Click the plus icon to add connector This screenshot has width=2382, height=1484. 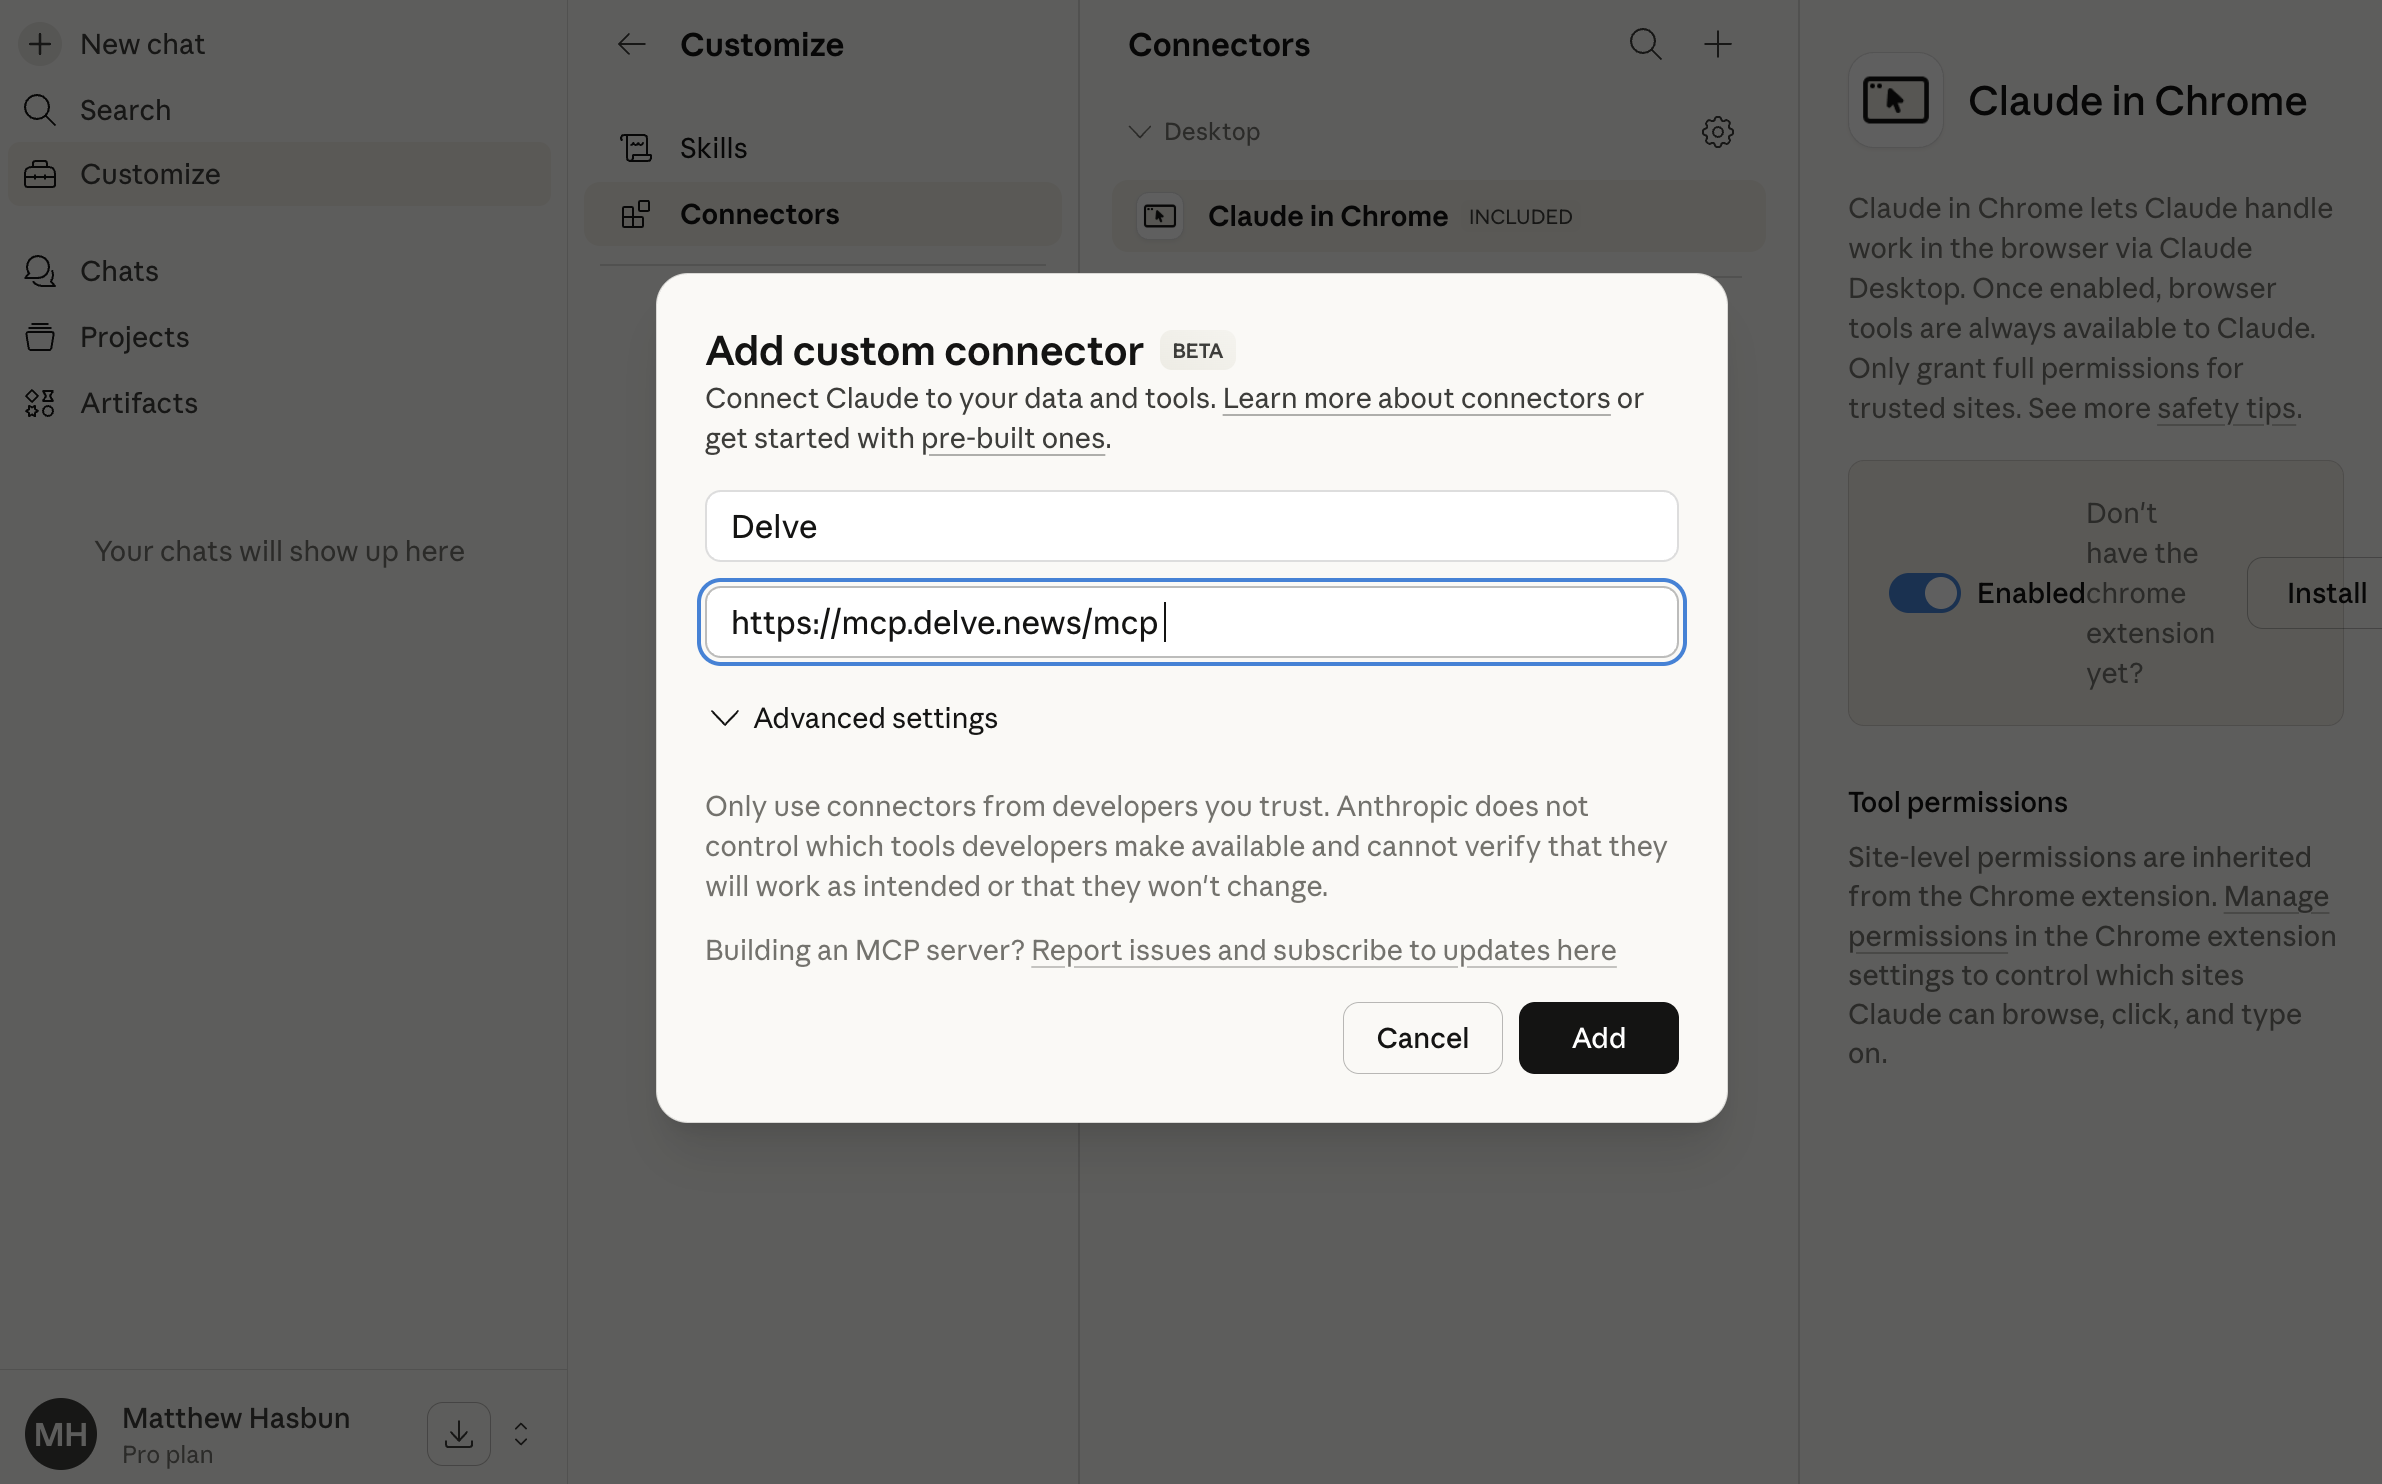[1717, 44]
